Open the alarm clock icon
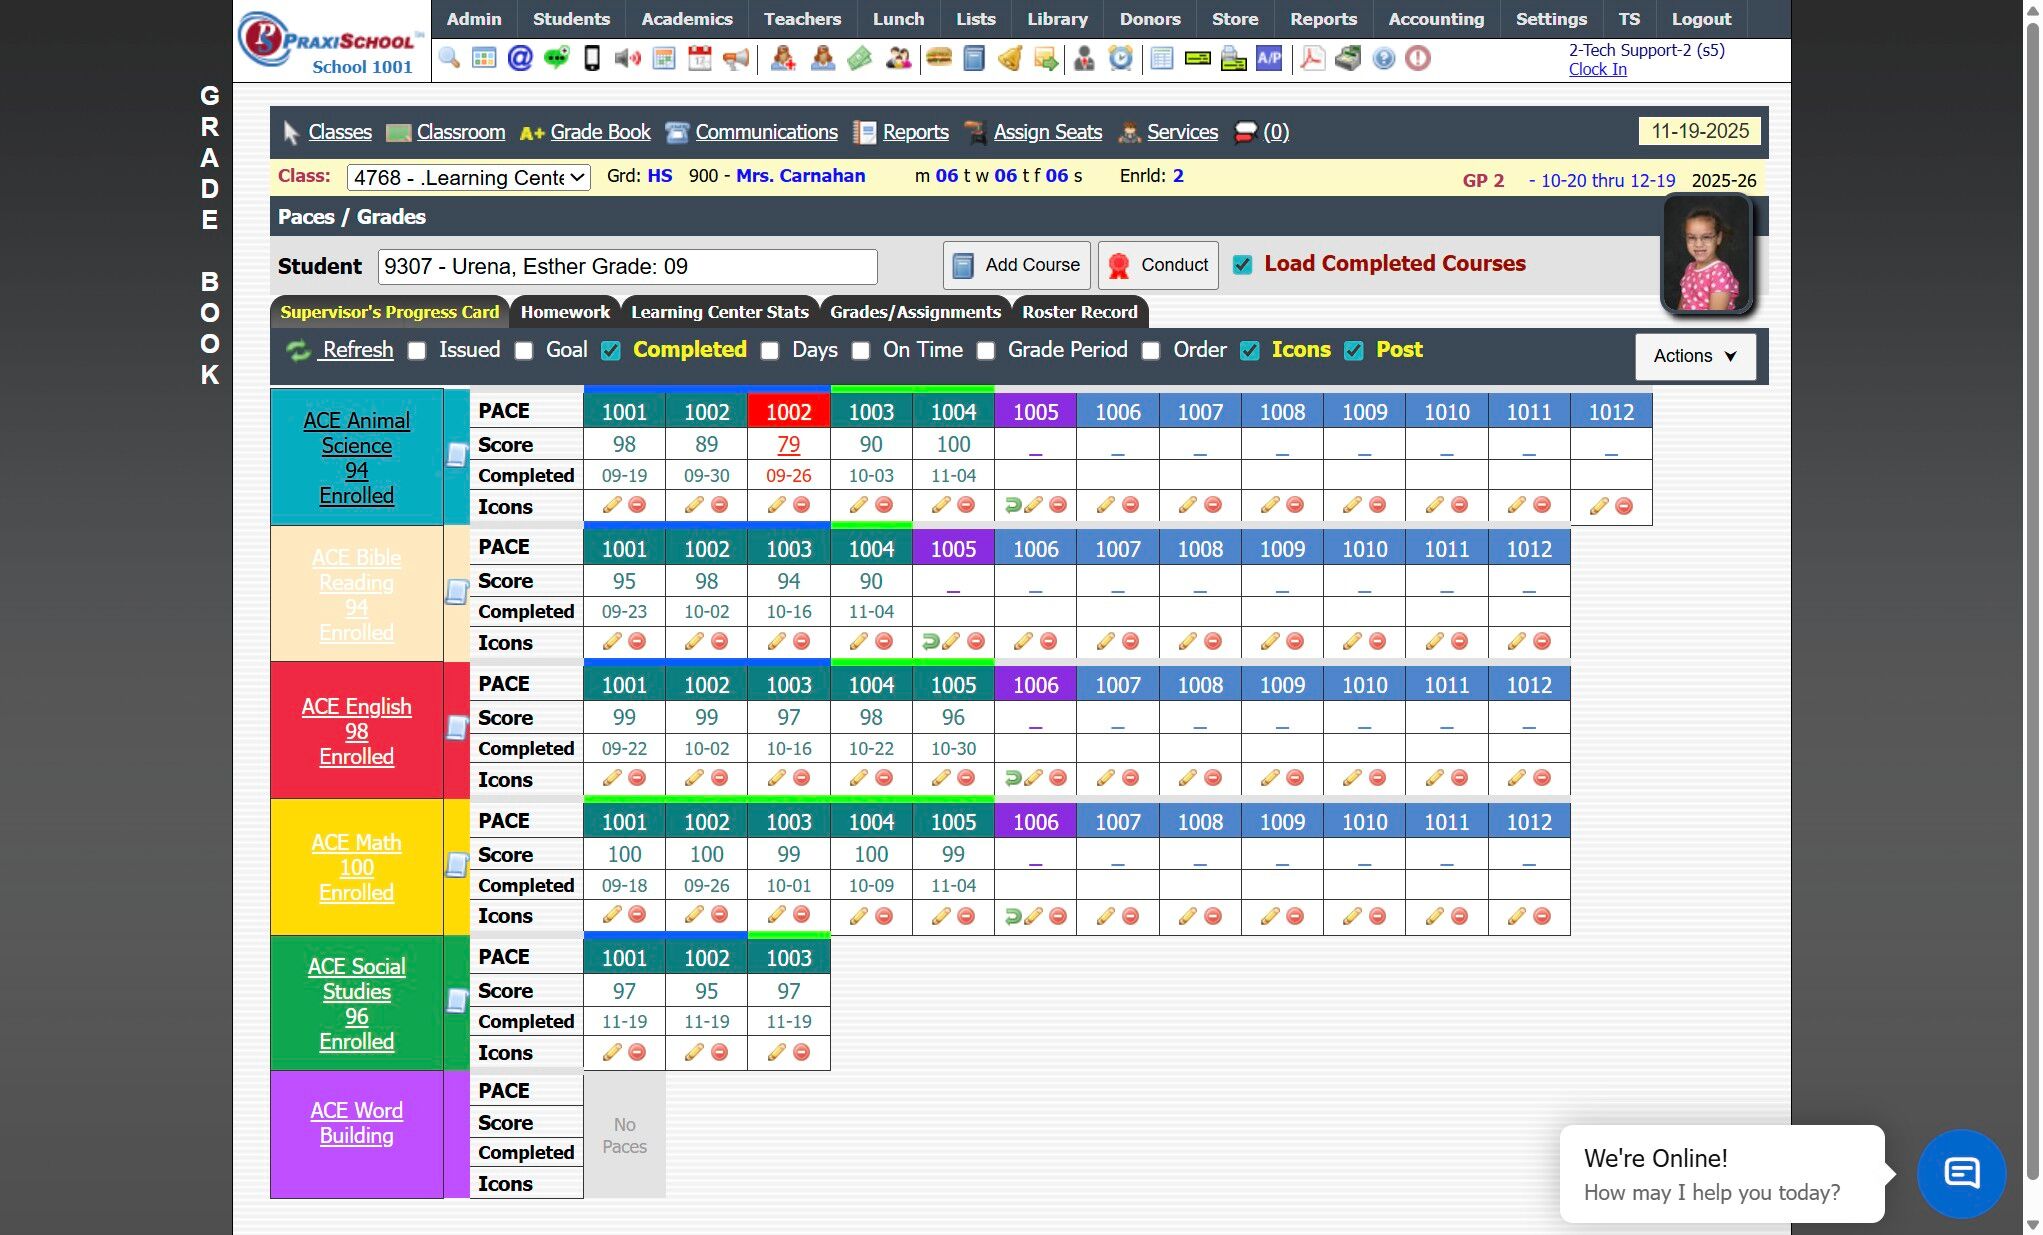Viewport: 2043px width, 1235px height. pos(1121,58)
